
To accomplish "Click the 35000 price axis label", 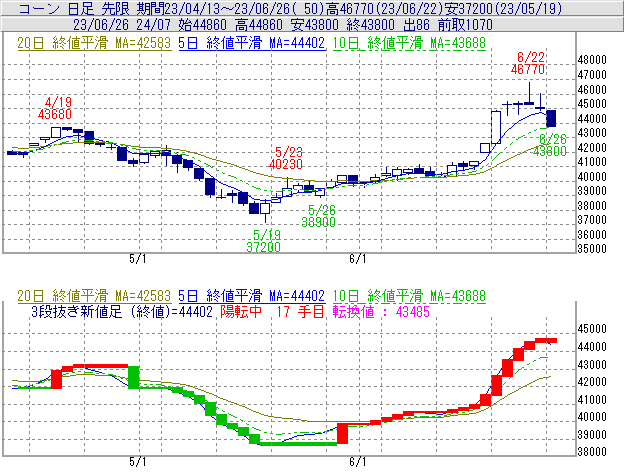I will 592,249.
